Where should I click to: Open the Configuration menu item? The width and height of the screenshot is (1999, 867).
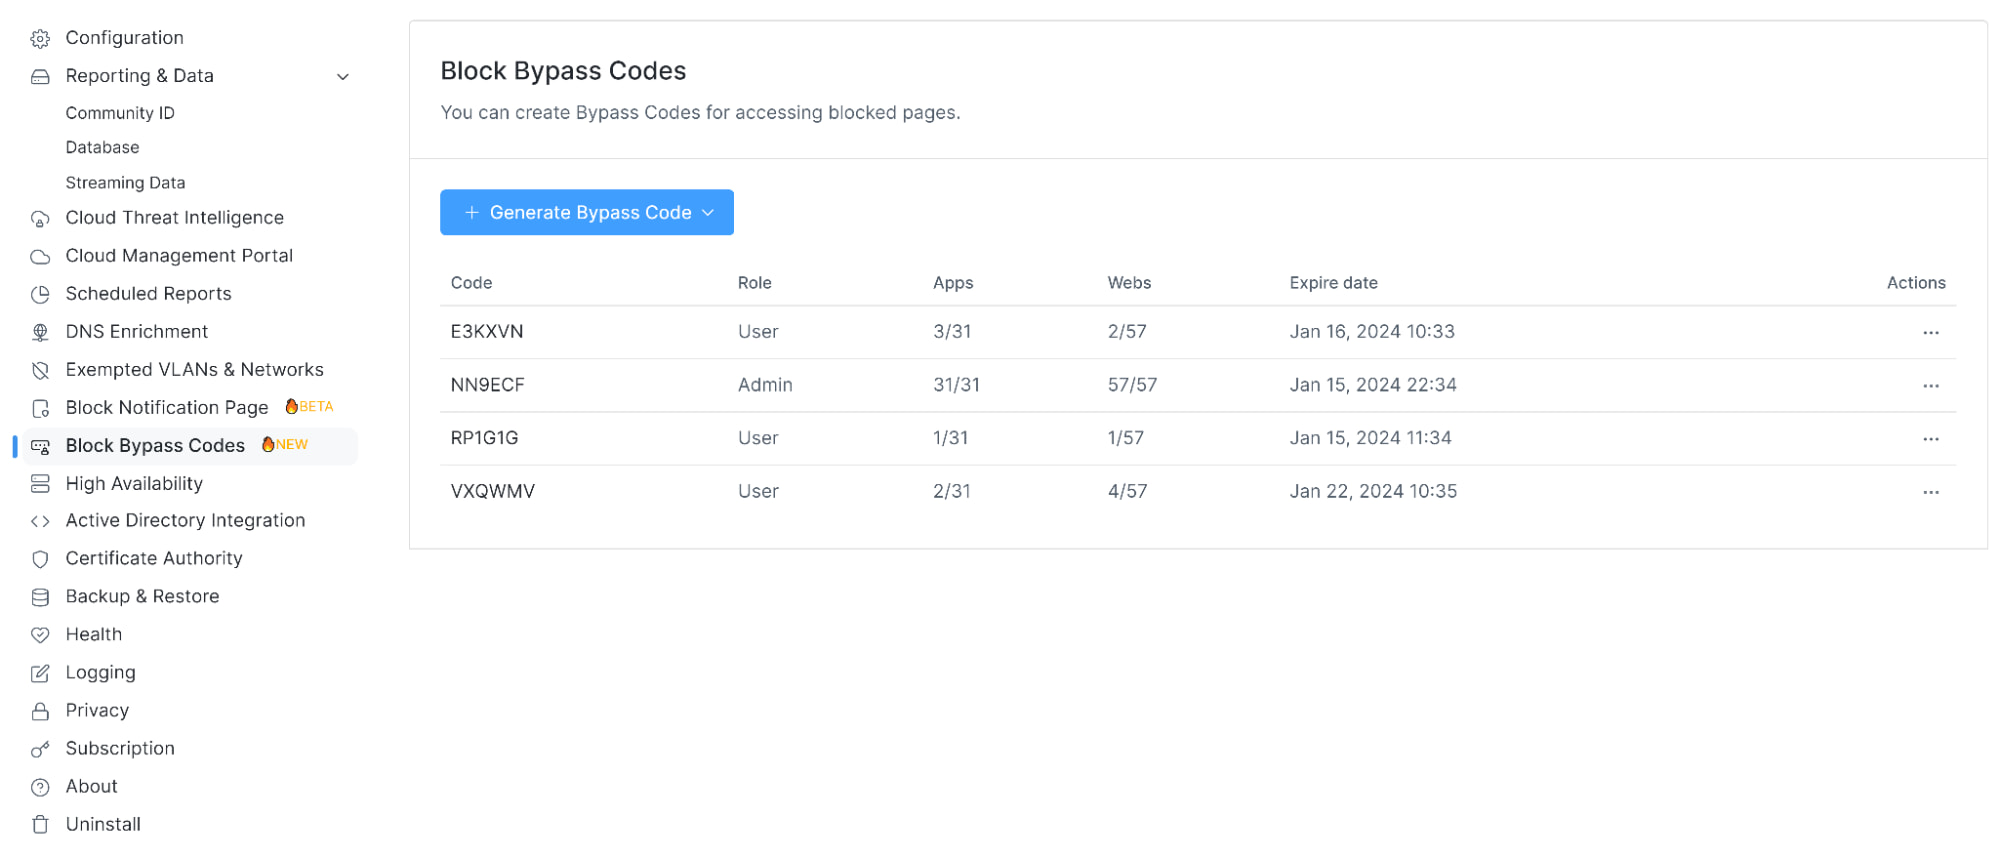[125, 38]
